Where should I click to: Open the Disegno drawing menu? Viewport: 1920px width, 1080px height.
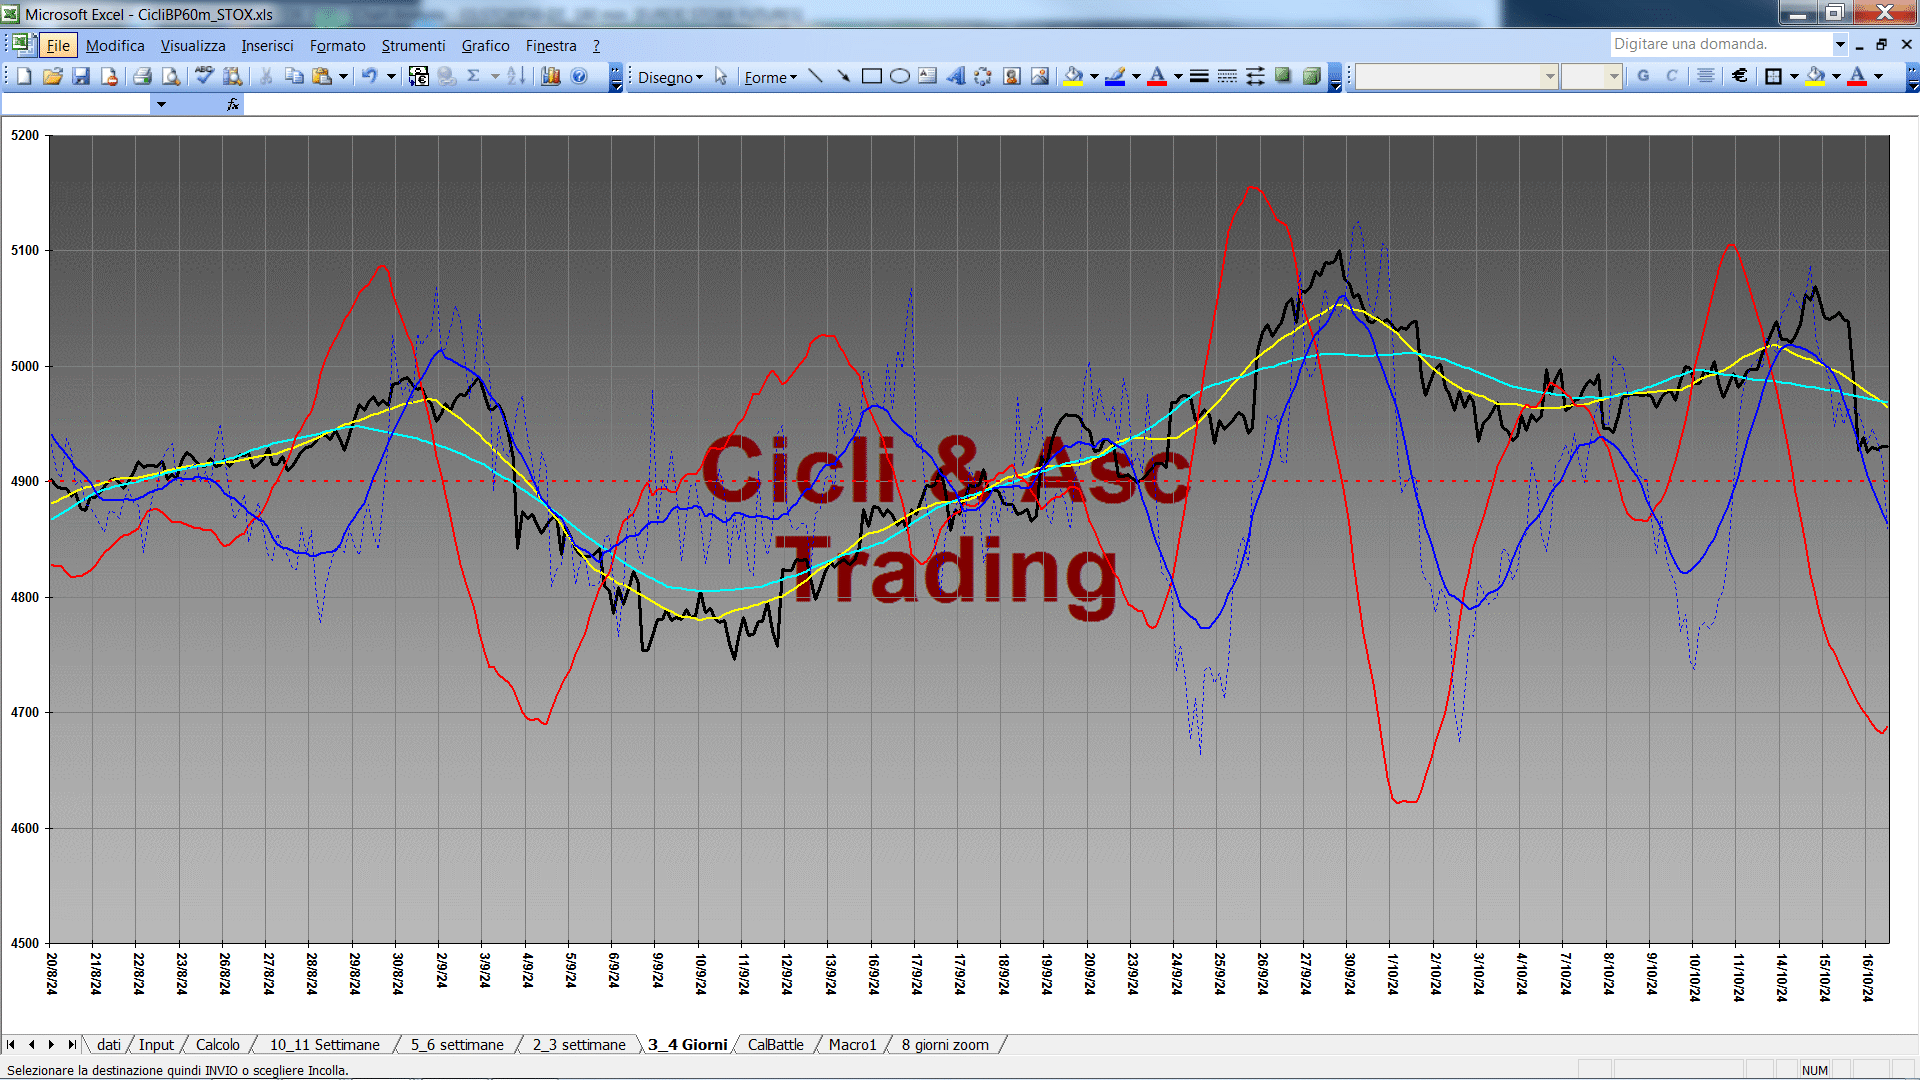tap(670, 77)
